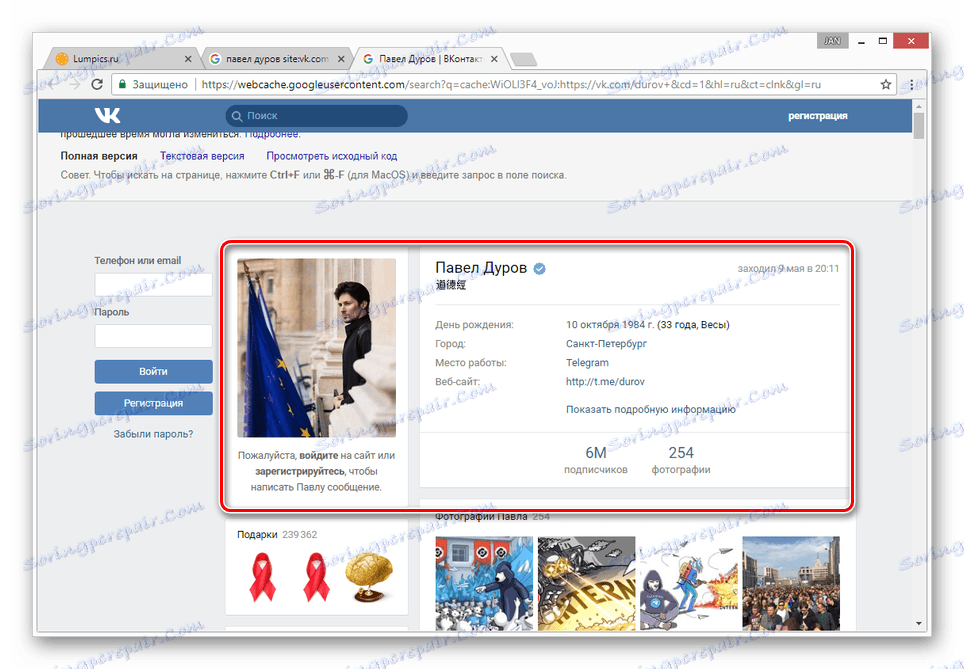The height and width of the screenshot is (669, 964).
Task: Click the first red ribbon gift
Action: pyautogui.click(x=263, y=576)
